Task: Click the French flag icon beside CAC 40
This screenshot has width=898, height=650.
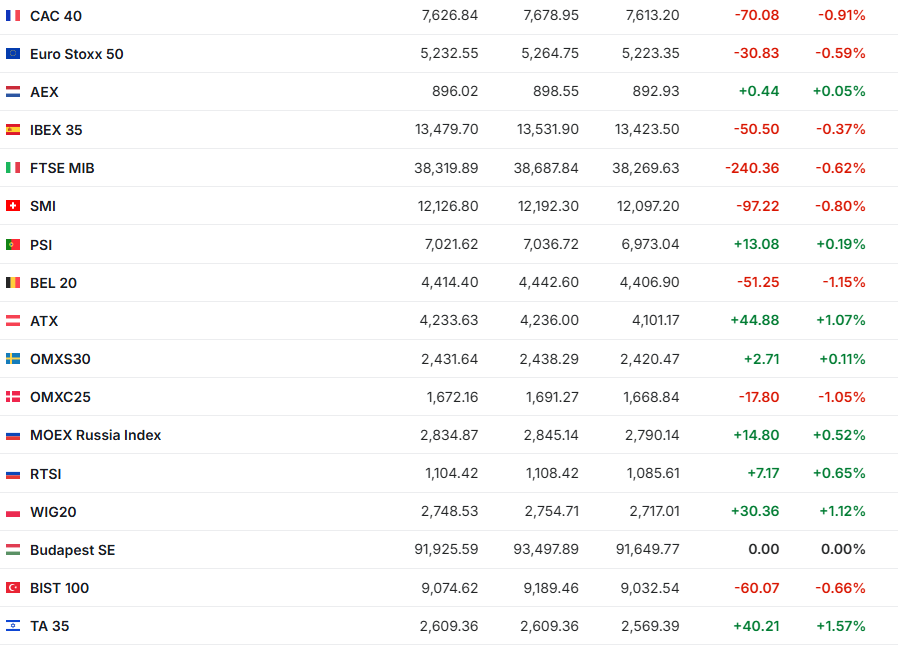Action: coord(13,16)
